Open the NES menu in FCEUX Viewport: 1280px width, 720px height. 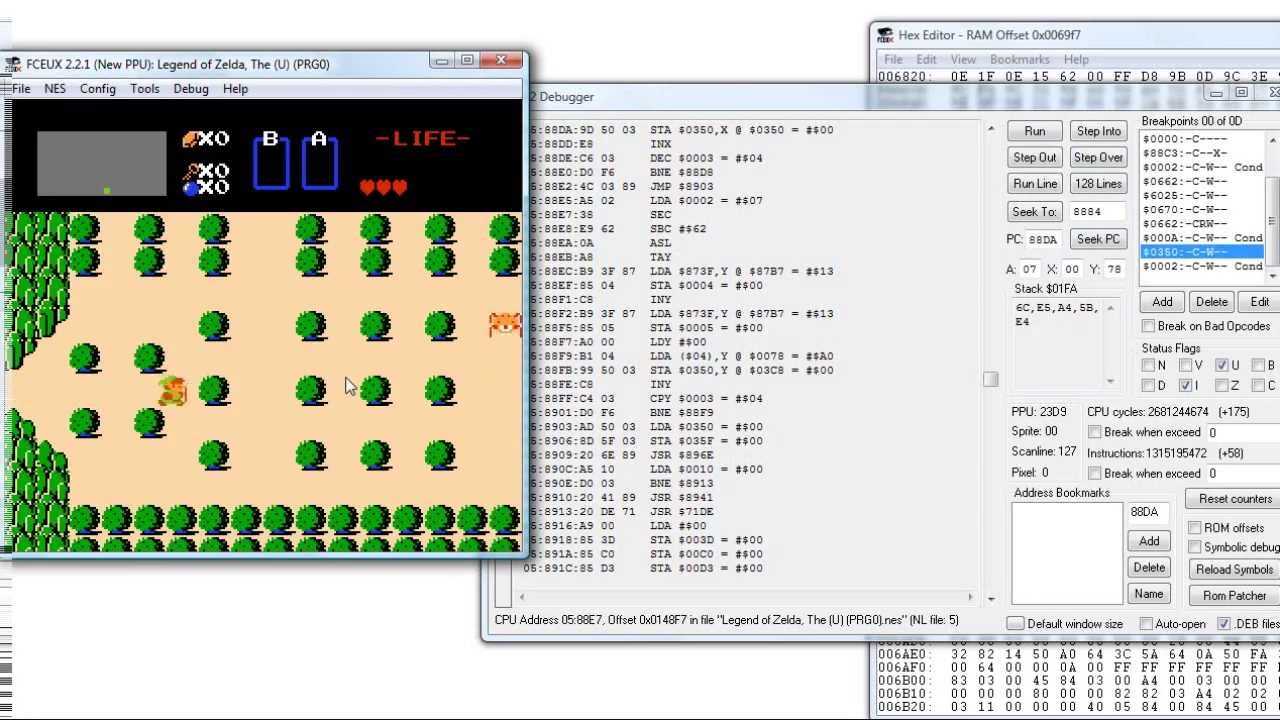pos(55,89)
